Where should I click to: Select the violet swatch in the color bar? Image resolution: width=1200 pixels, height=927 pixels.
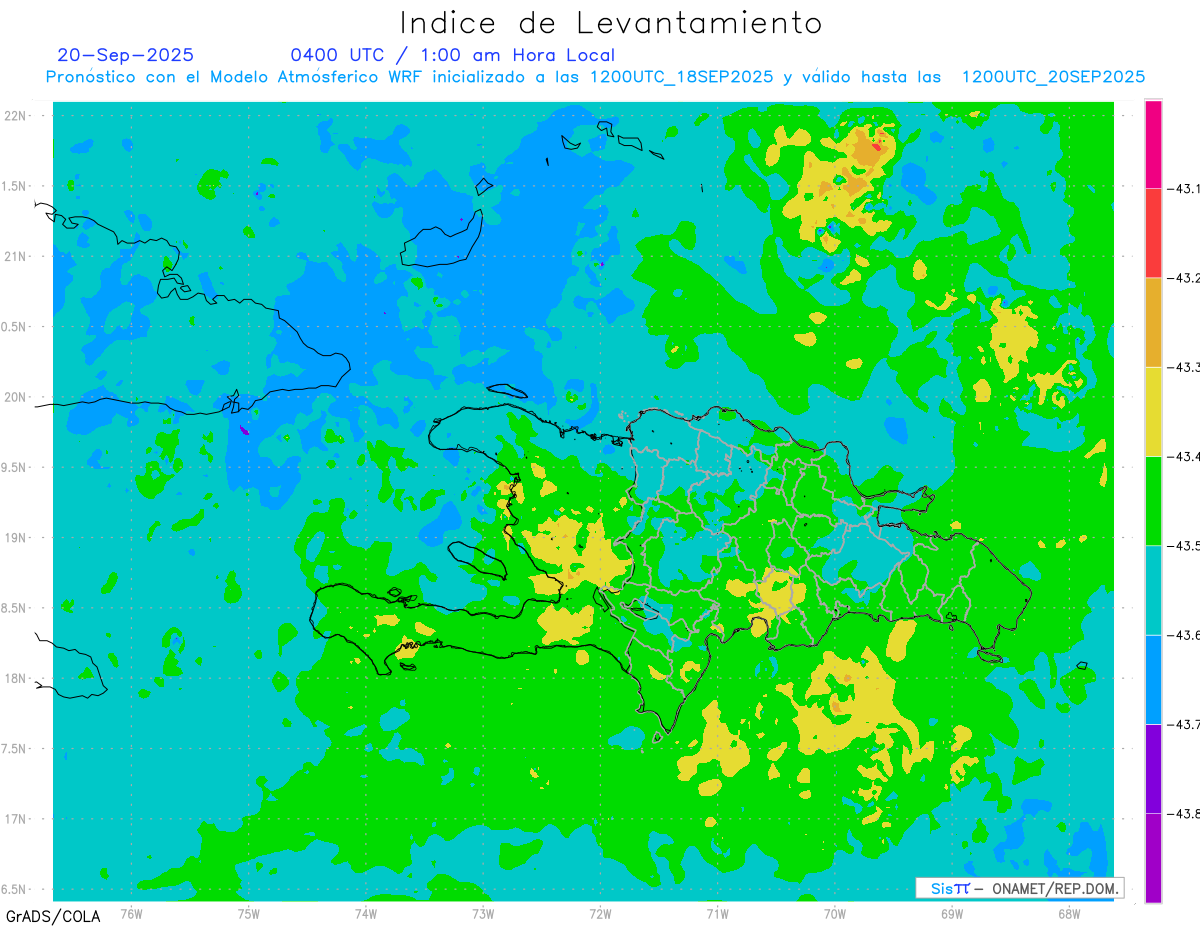[1153, 768]
